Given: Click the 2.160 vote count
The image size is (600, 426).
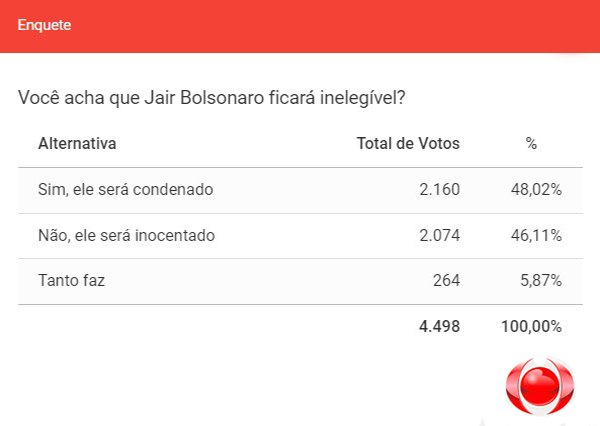Looking at the screenshot, I should (439, 190).
